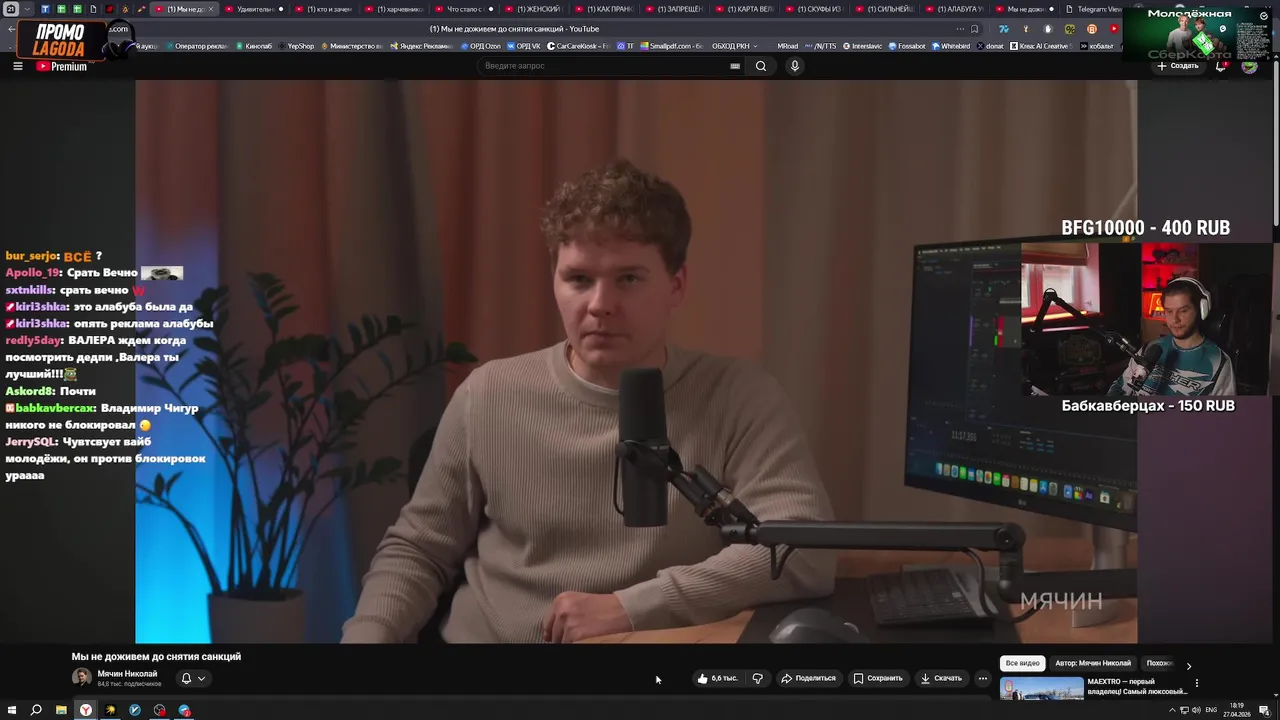
Task: Open the 'Whitebird' bookmark
Action: pos(950,46)
